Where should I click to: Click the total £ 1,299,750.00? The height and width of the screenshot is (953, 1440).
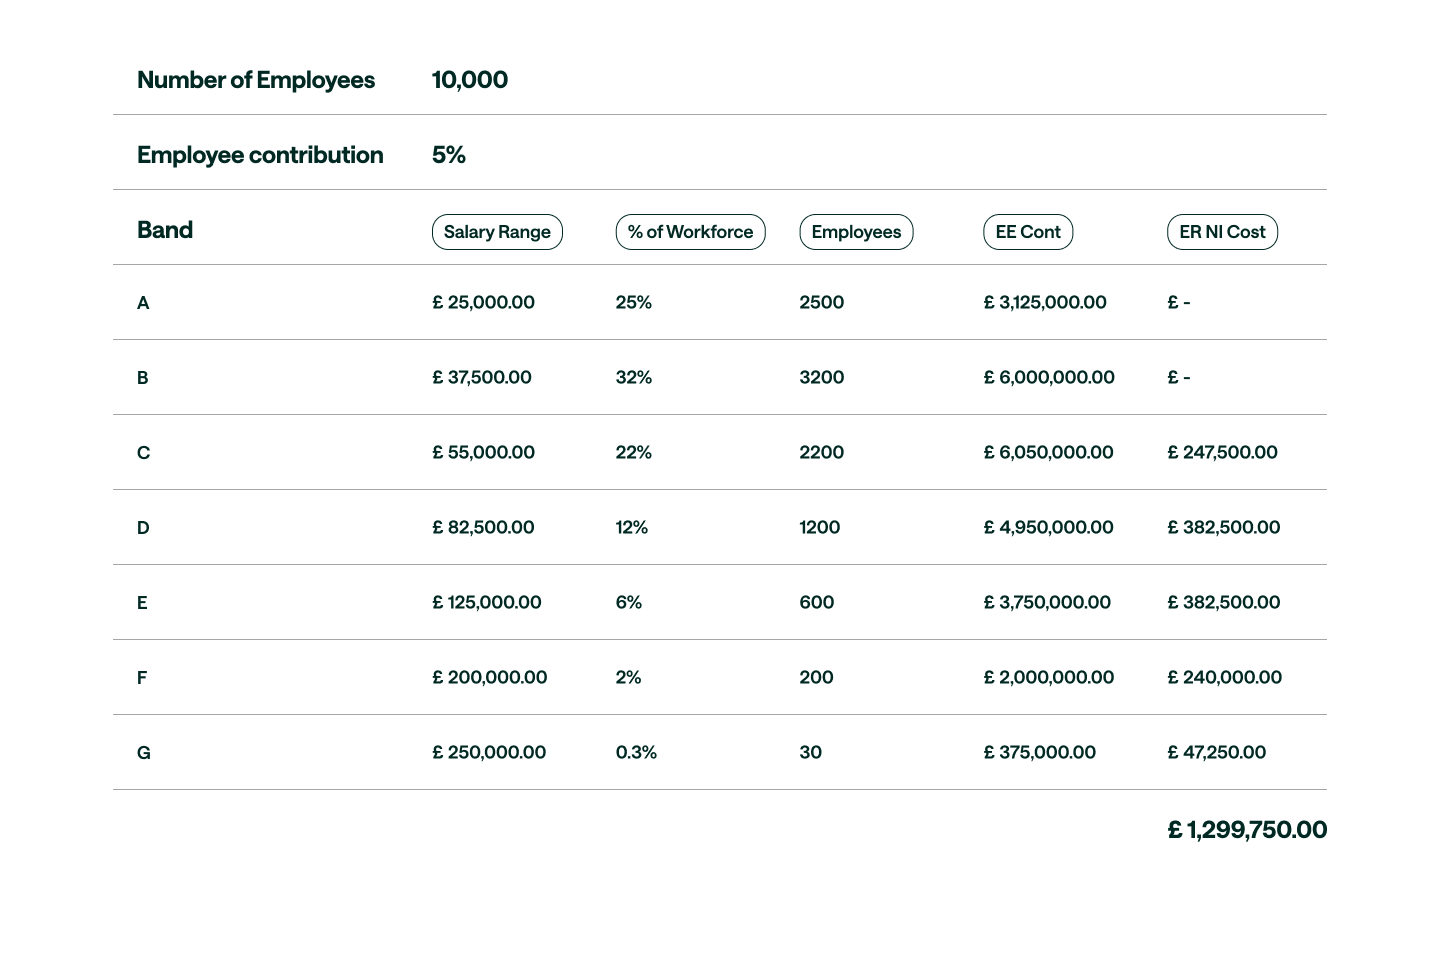1247,830
